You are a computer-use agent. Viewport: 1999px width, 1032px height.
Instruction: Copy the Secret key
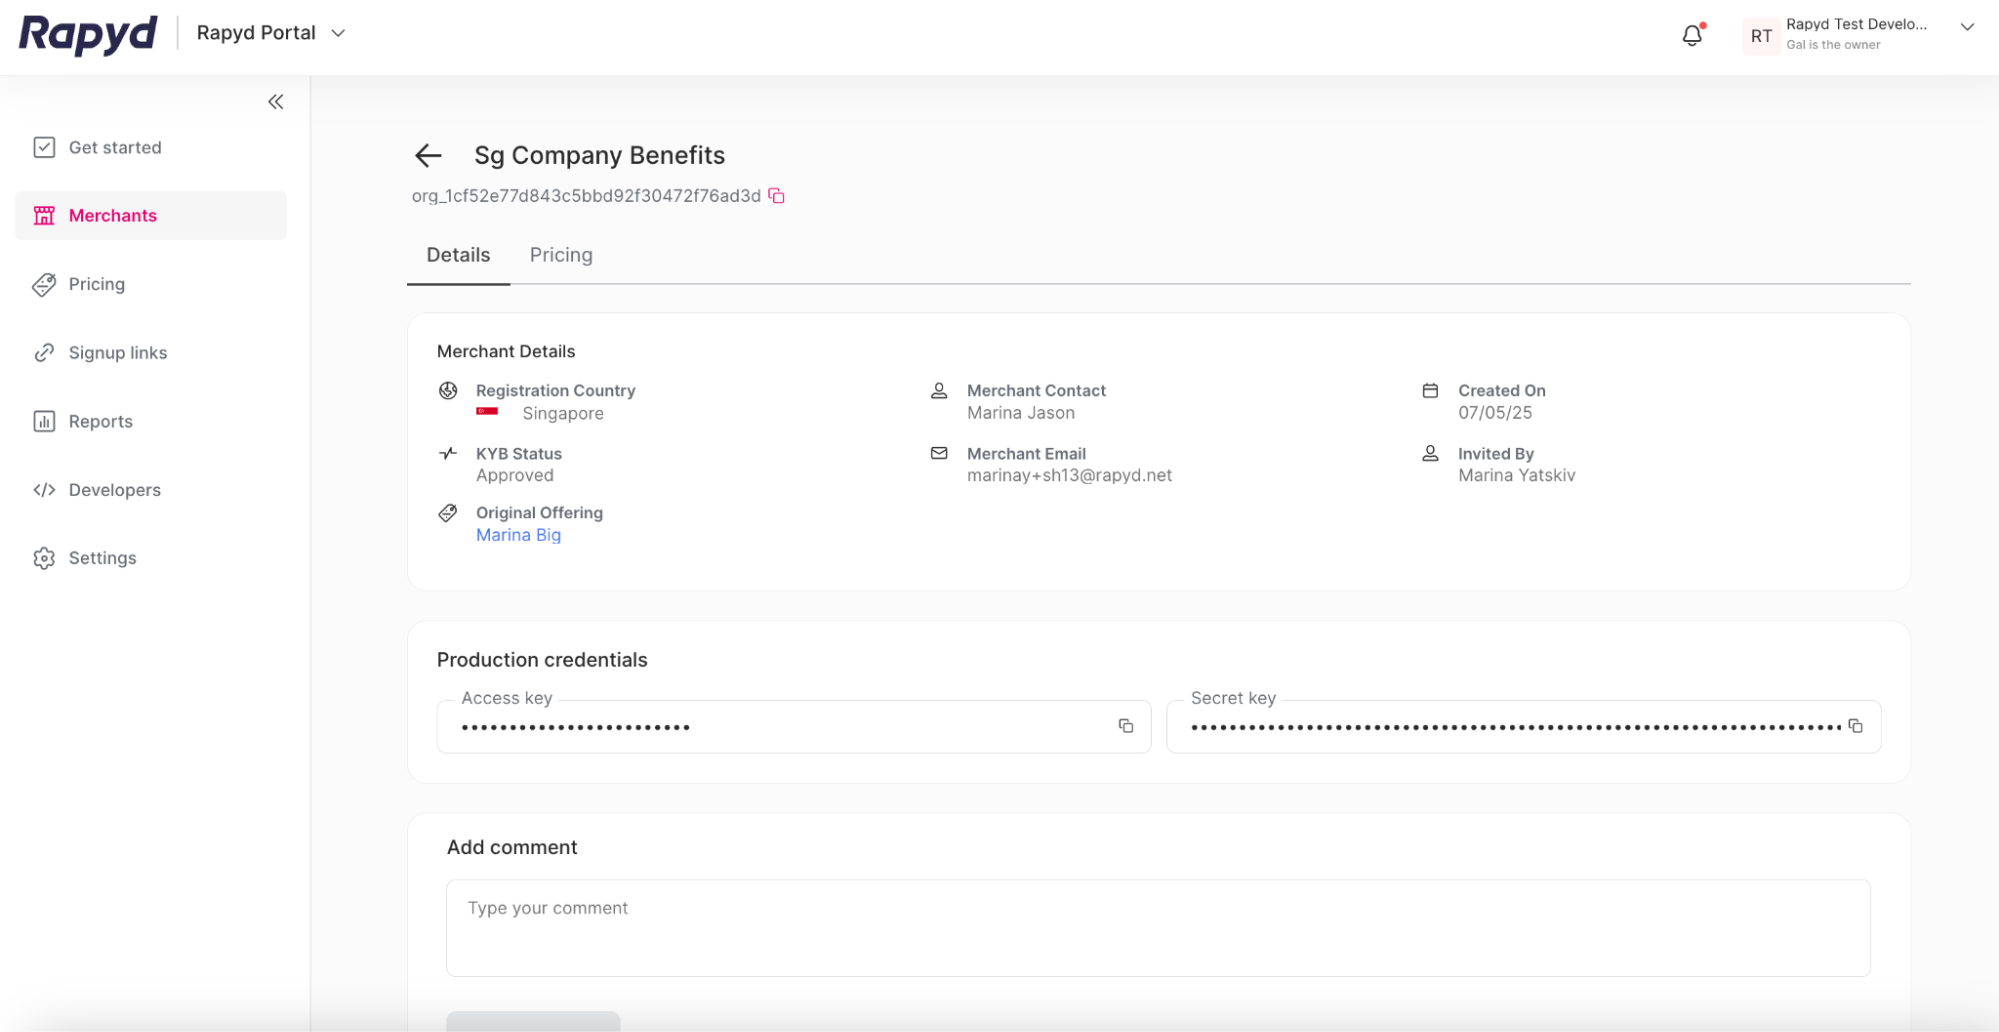tap(1855, 726)
